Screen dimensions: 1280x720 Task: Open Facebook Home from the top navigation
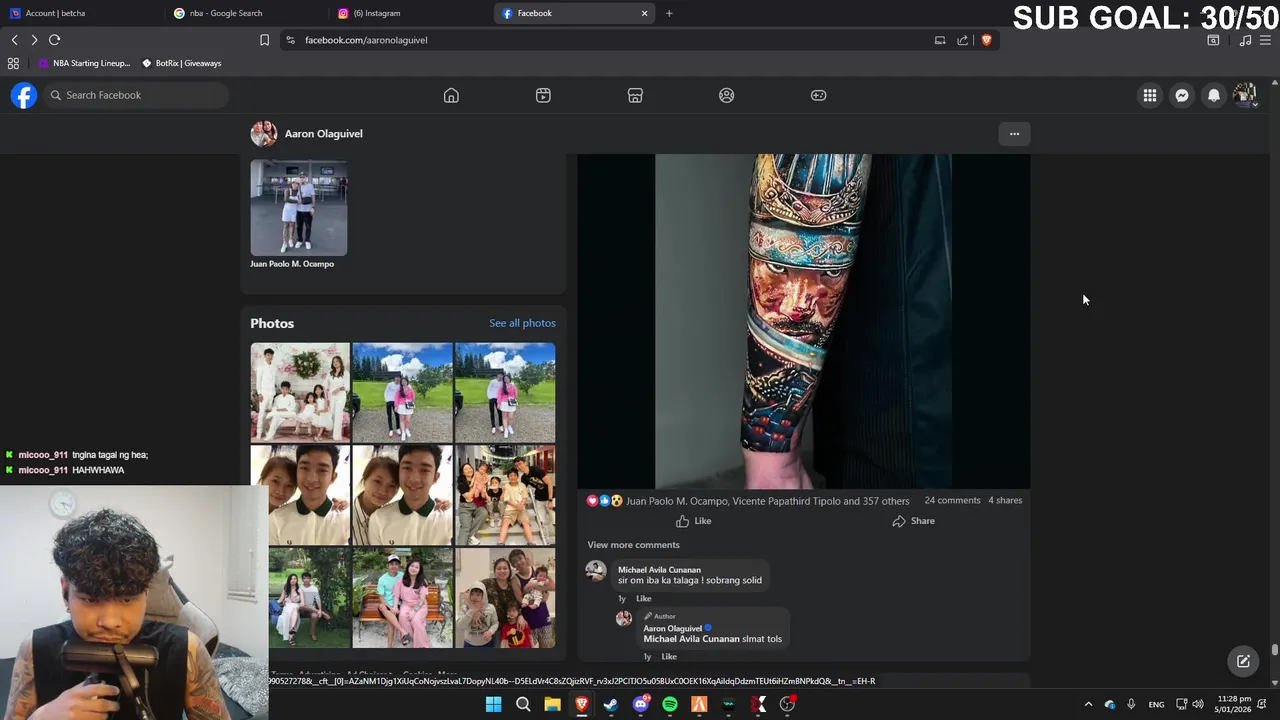(x=451, y=95)
